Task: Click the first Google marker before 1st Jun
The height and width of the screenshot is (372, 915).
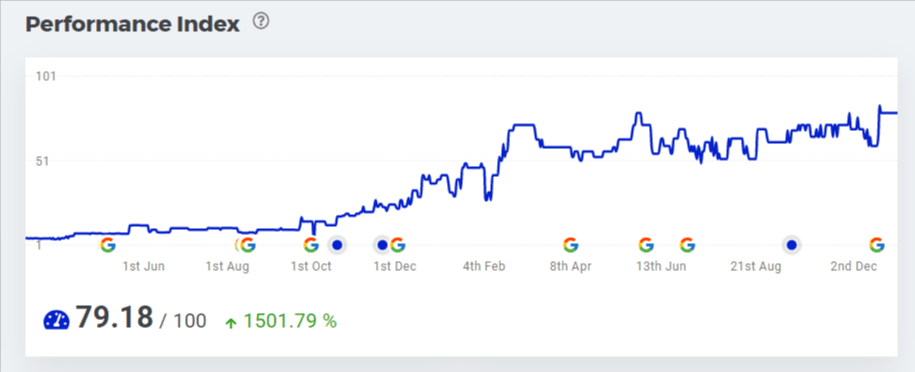Action: click(107, 245)
